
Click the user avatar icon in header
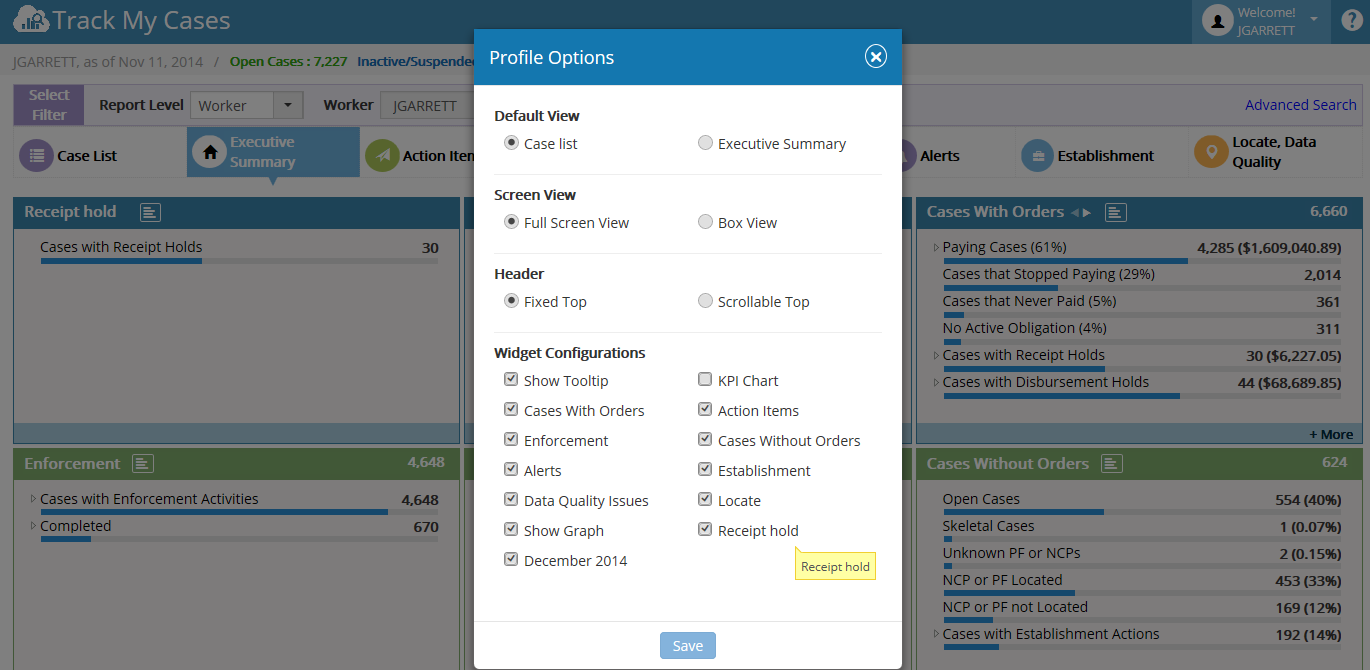[x=1217, y=21]
